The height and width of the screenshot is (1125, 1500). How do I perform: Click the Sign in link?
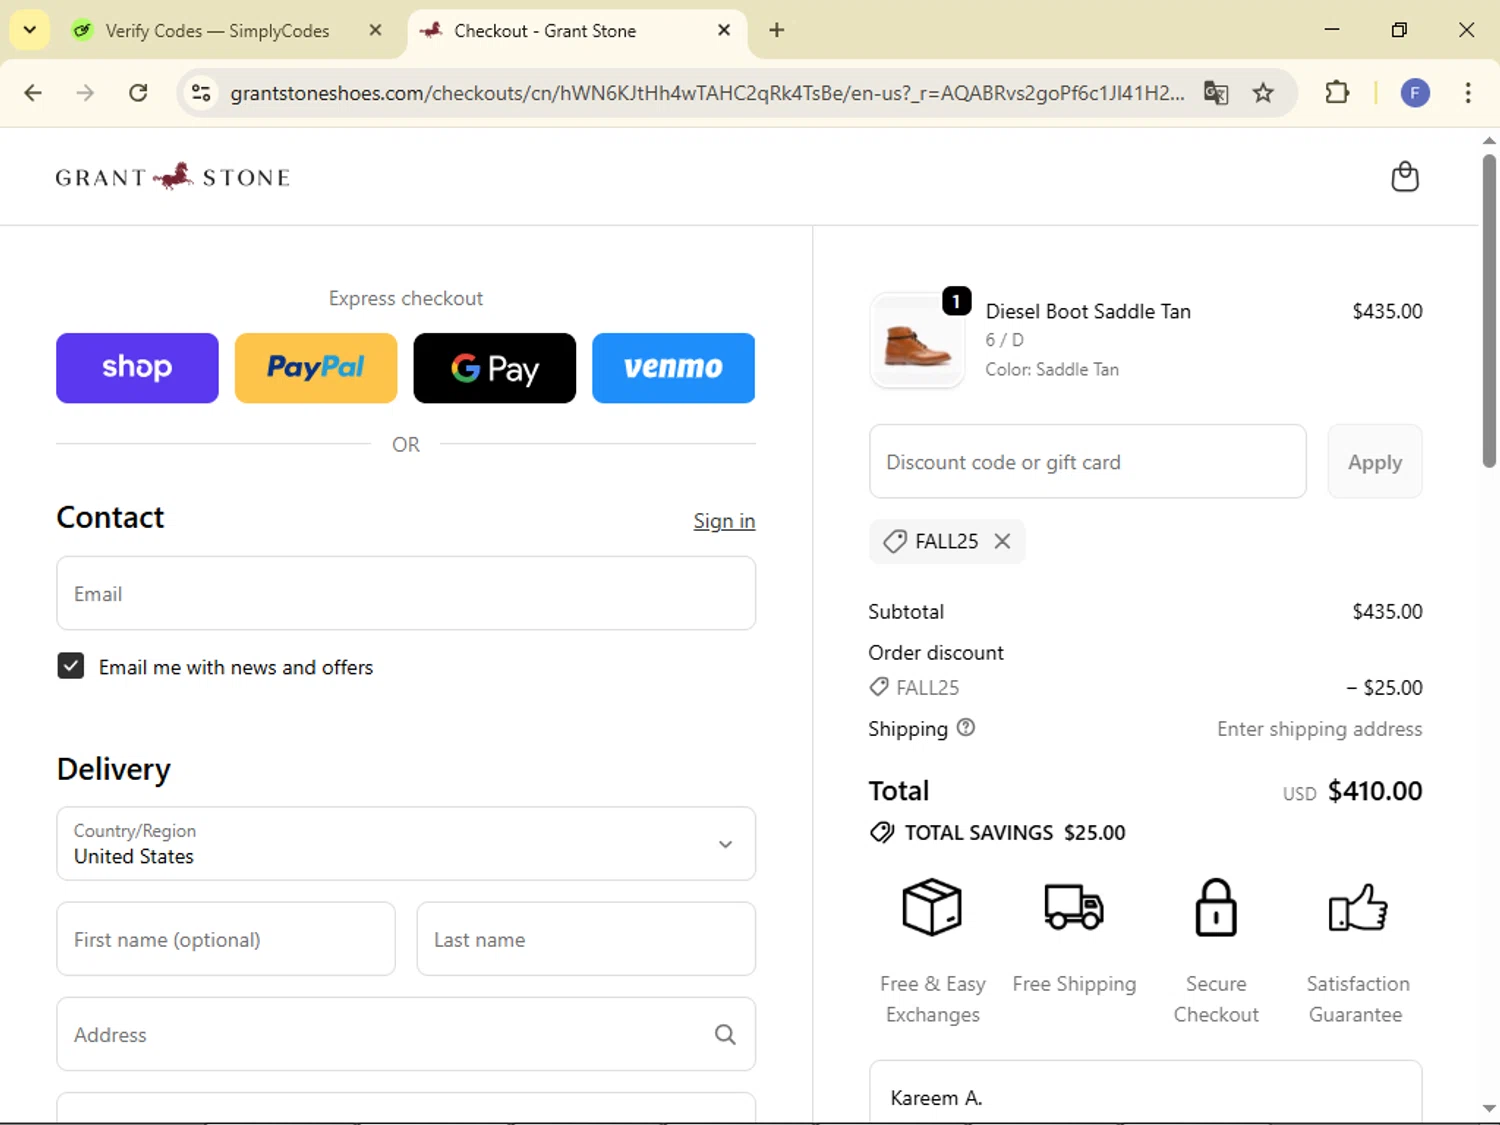(x=724, y=521)
